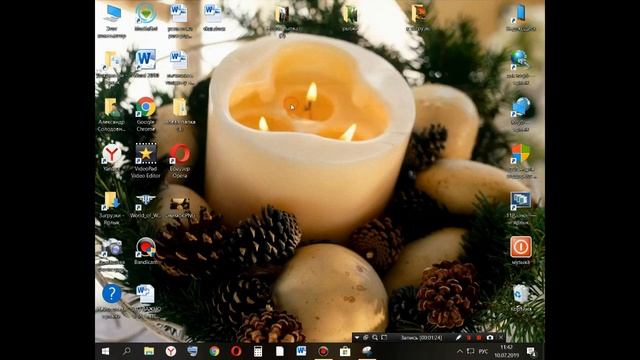Screen dimensions: 640x360
Task: Open the Bandicam desktop shortcut
Action: coord(146,251)
